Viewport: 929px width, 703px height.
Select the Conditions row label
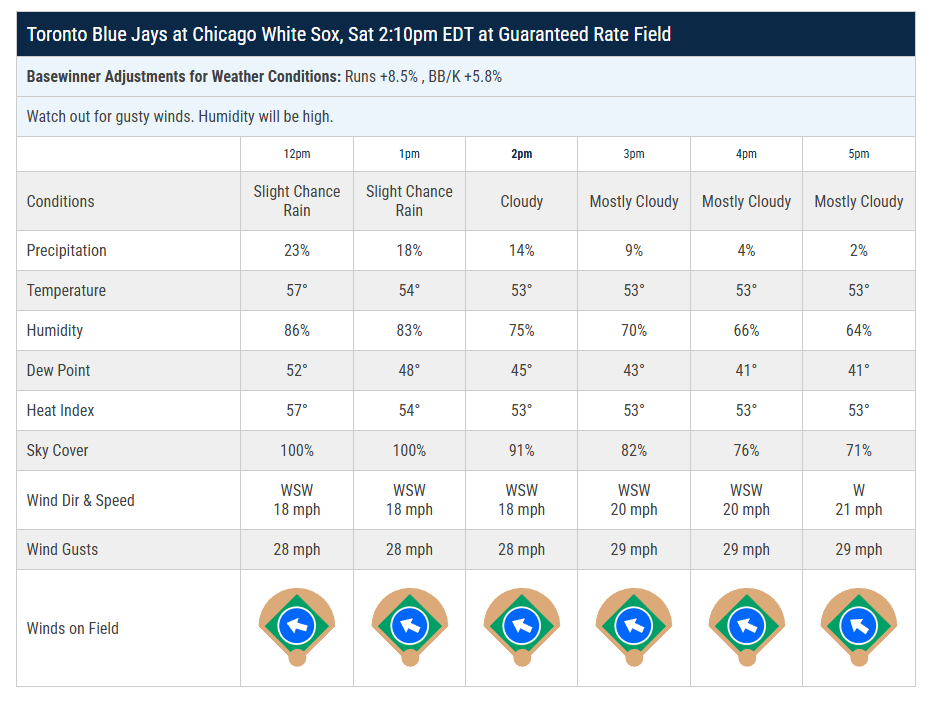coord(61,201)
